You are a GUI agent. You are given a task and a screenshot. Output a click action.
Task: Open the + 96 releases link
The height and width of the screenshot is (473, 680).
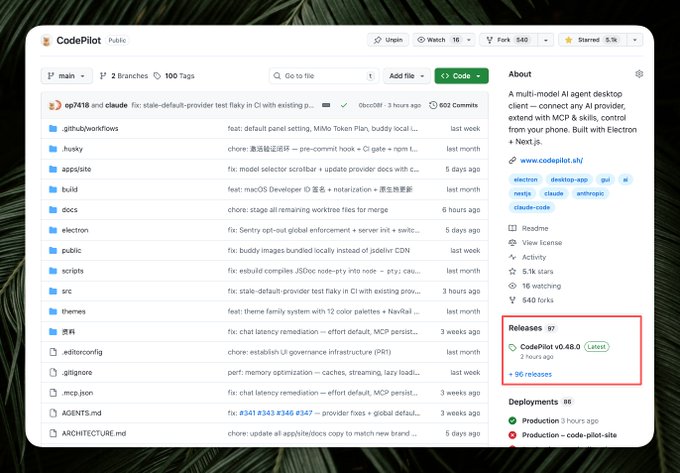coord(530,374)
